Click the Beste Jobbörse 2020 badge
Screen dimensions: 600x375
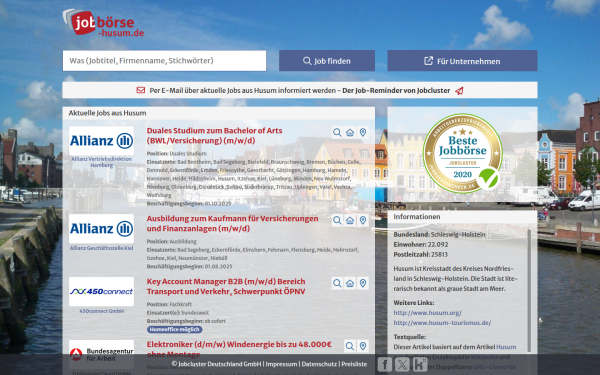pyautogui.click(x=462, y=153)
